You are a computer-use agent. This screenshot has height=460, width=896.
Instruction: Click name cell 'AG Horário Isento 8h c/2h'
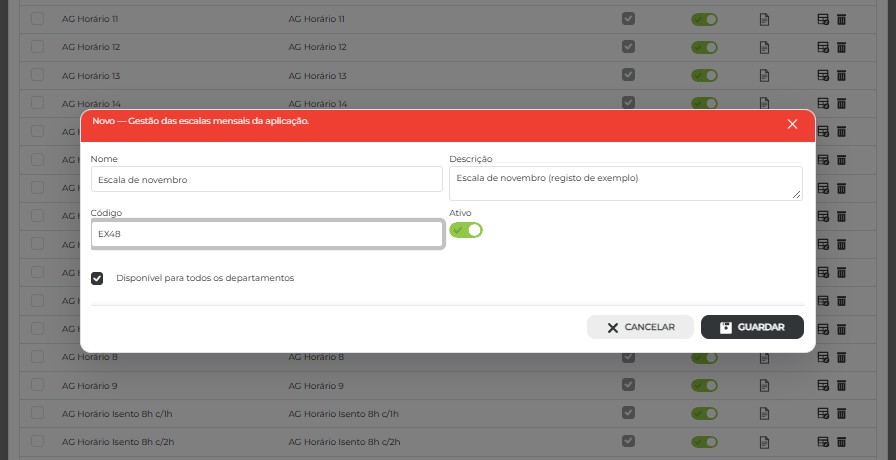pos(118,442)
